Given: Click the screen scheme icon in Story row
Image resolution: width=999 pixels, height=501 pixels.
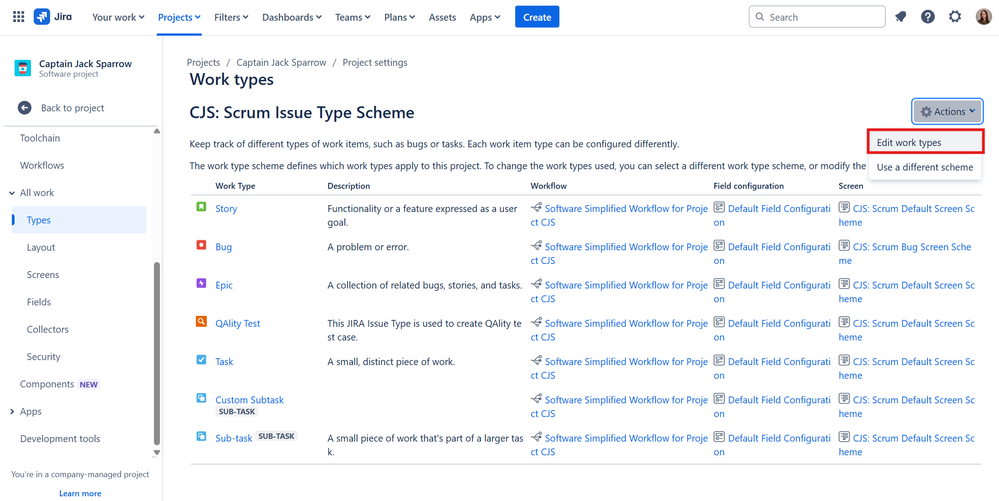Looking at the screenshot, I should [844, 208].
